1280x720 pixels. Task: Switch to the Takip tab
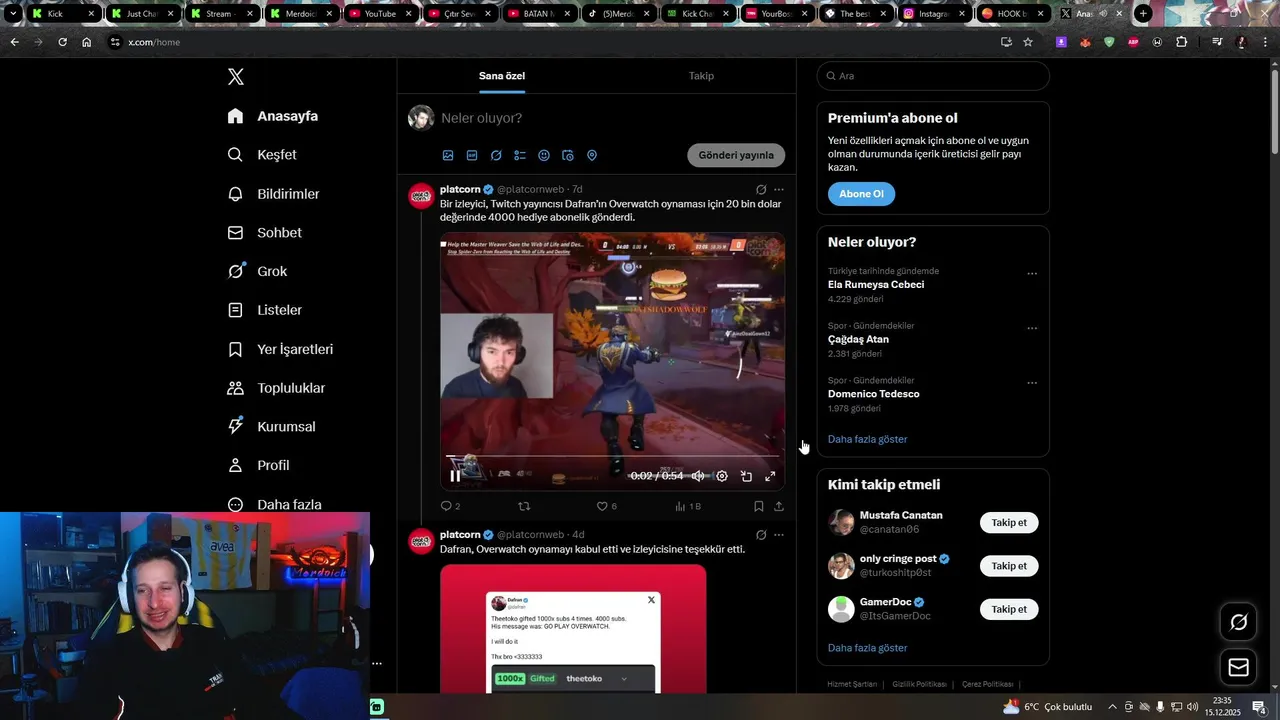pos(701,76)
